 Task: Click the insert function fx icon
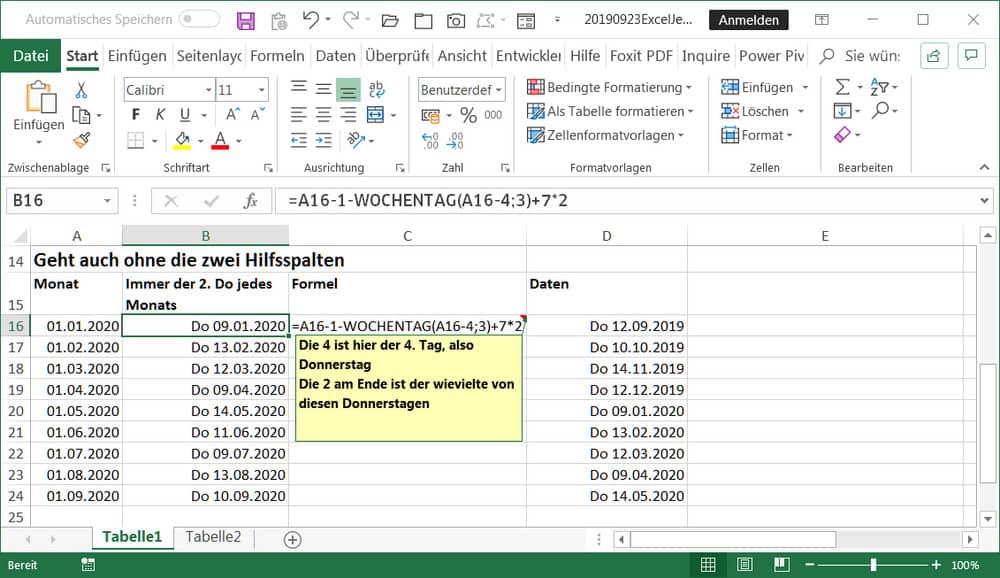(x=251, y=201)
